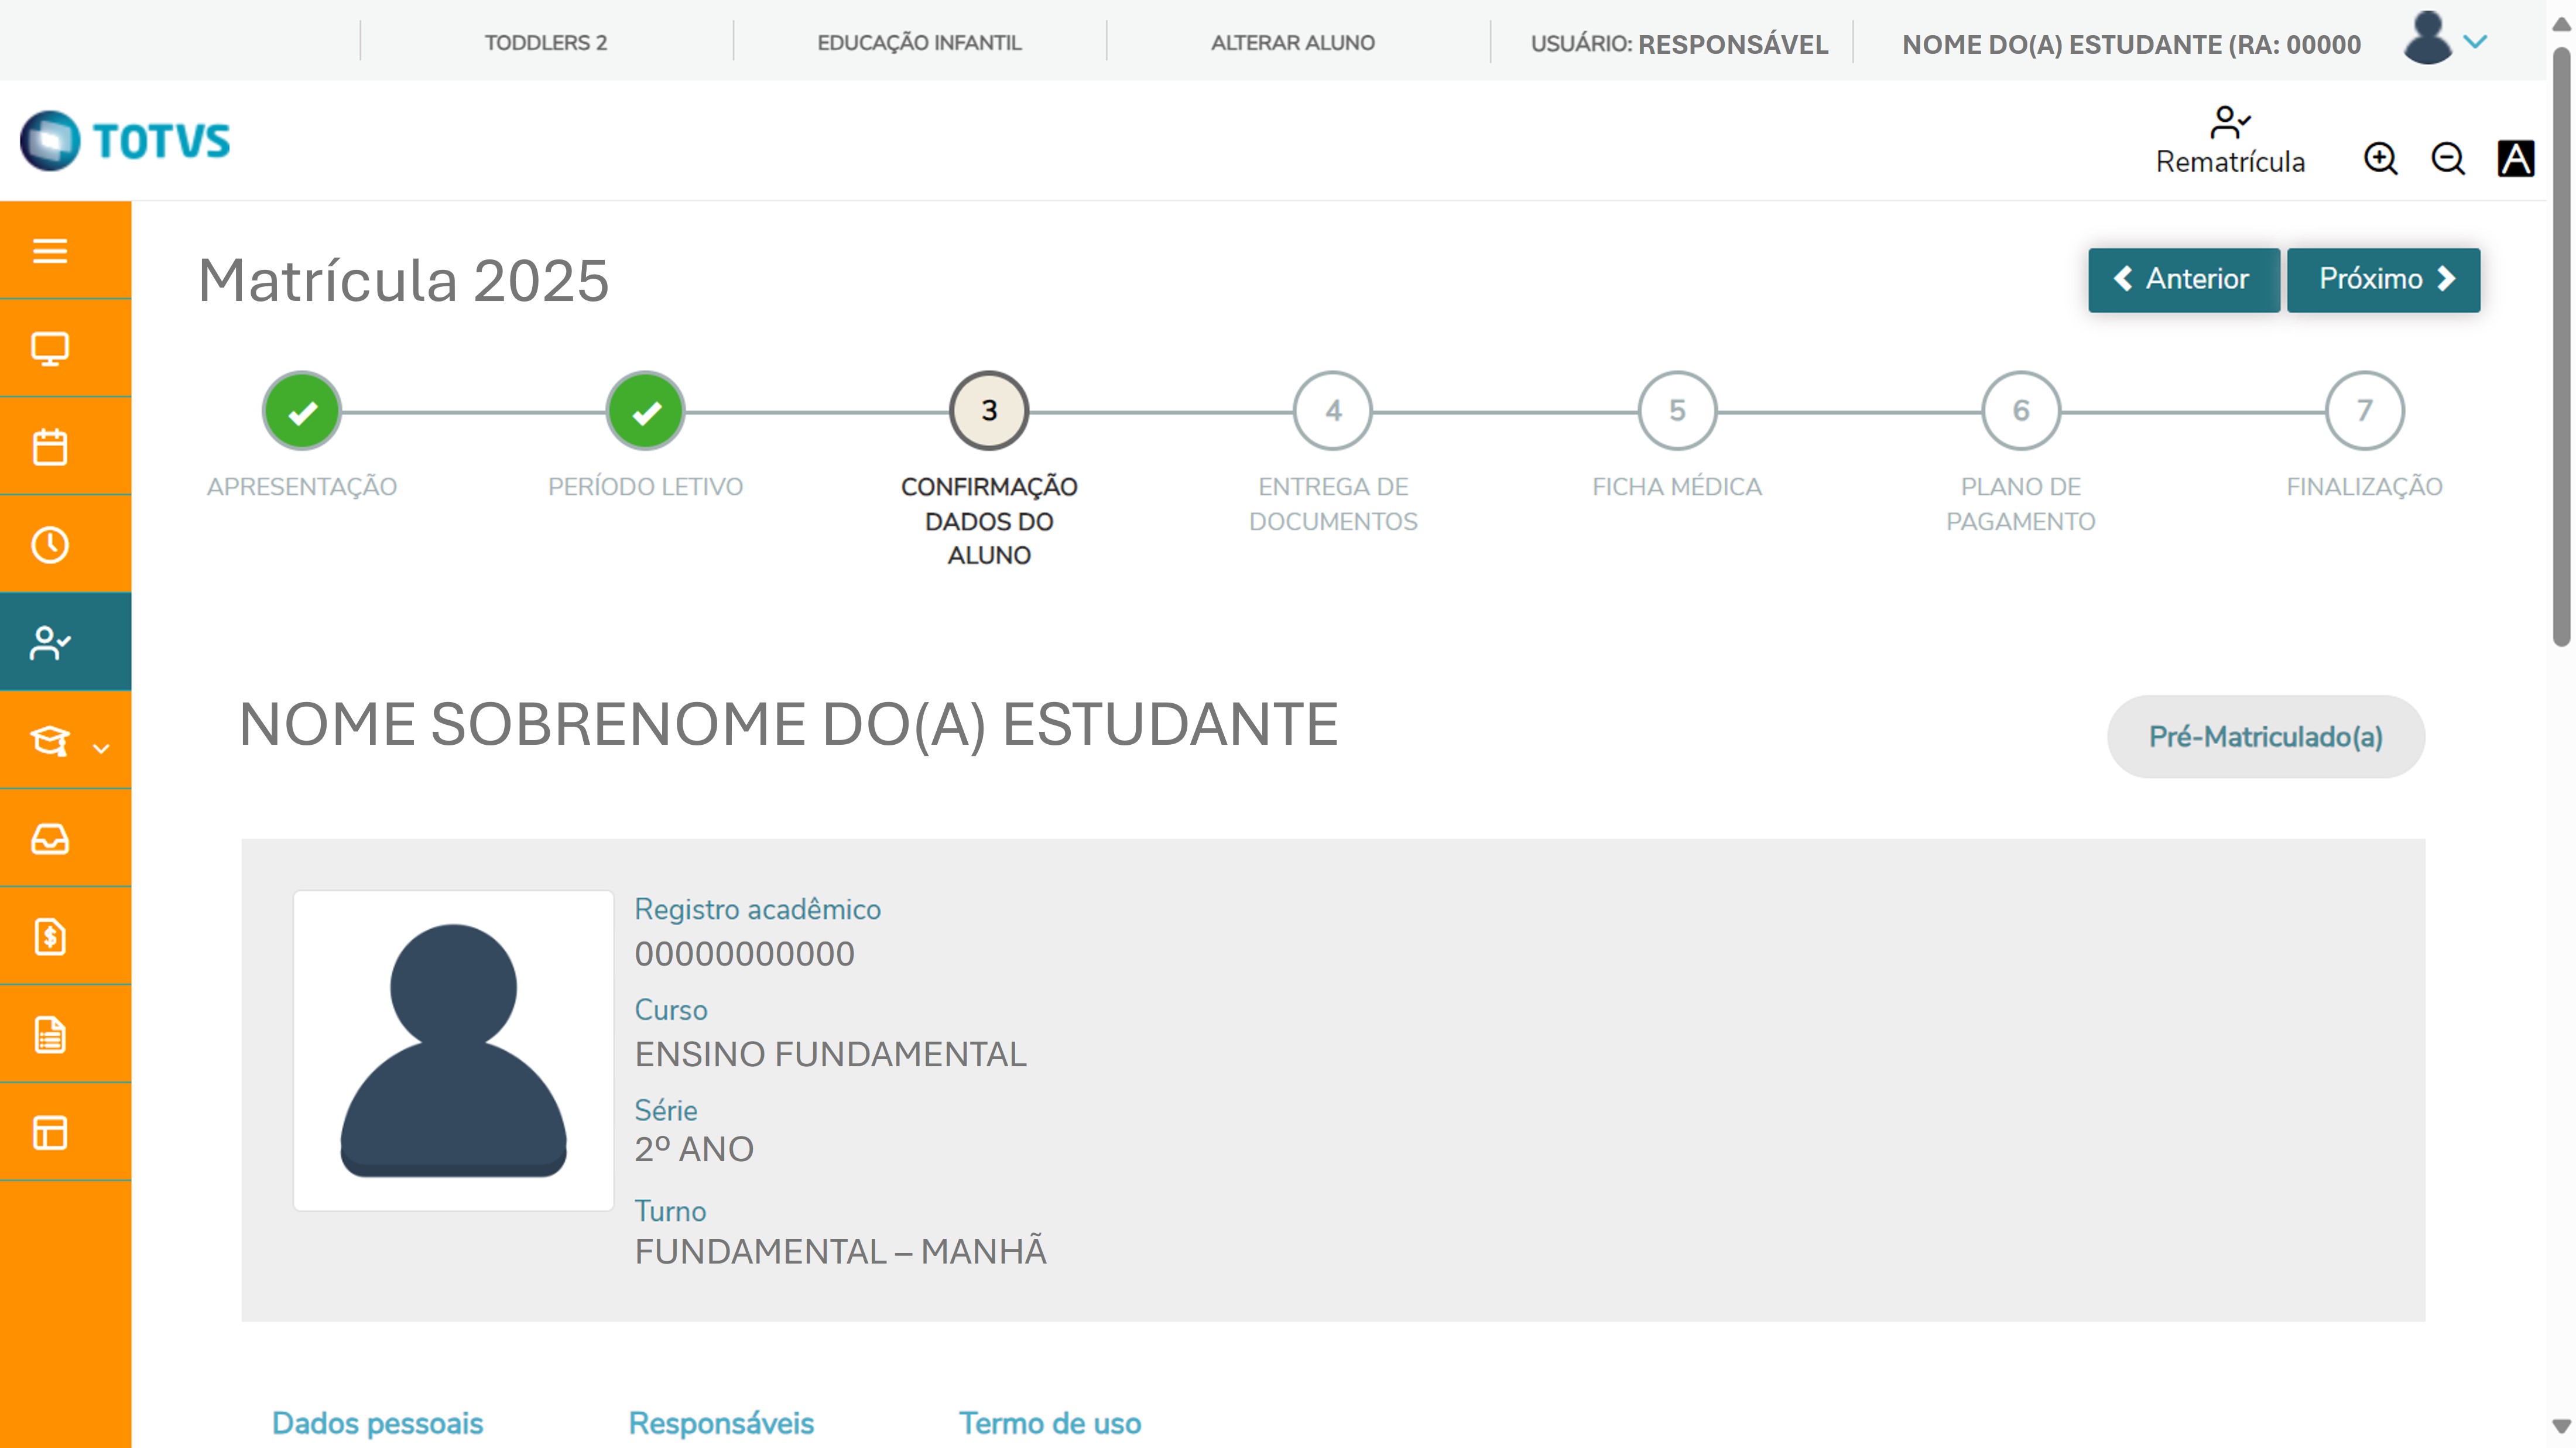Open the calendar icon in sidebar

coord(50,446)
